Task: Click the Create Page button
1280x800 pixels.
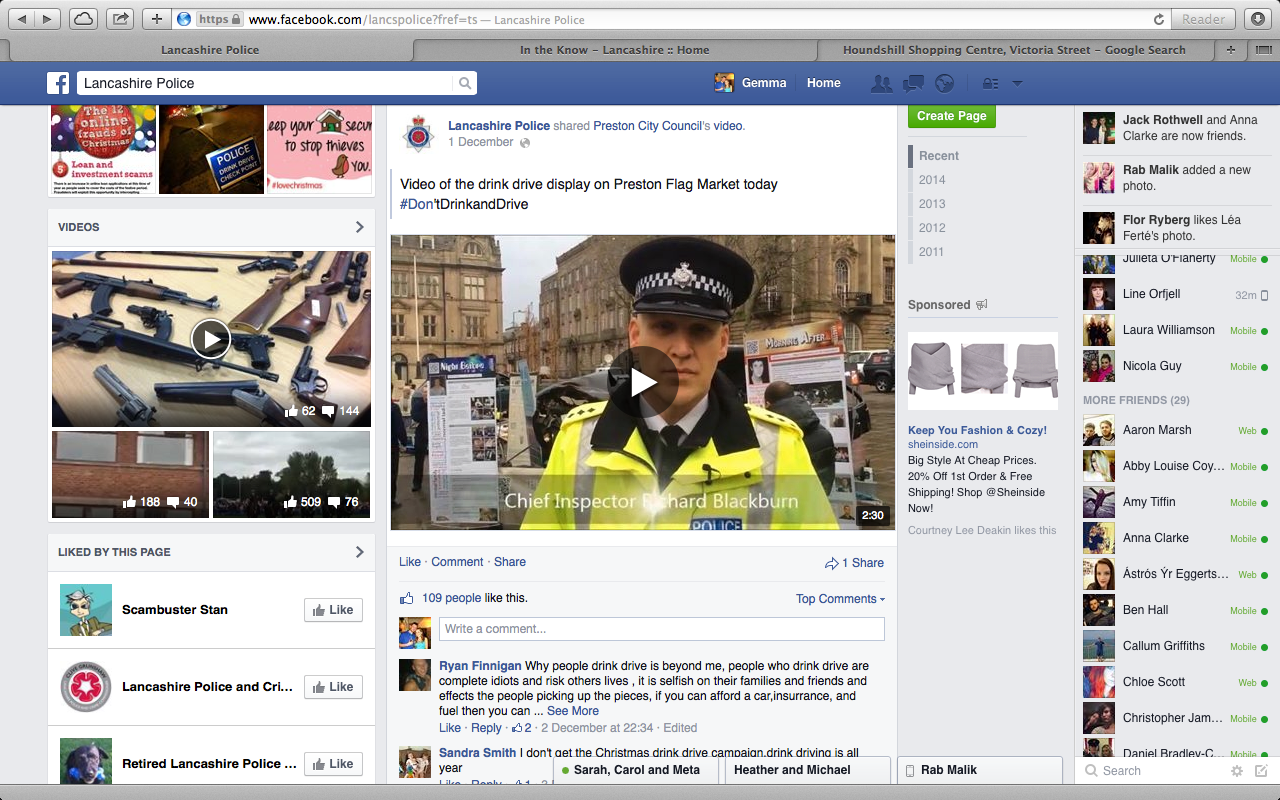Action: click(x=952, y=116)
